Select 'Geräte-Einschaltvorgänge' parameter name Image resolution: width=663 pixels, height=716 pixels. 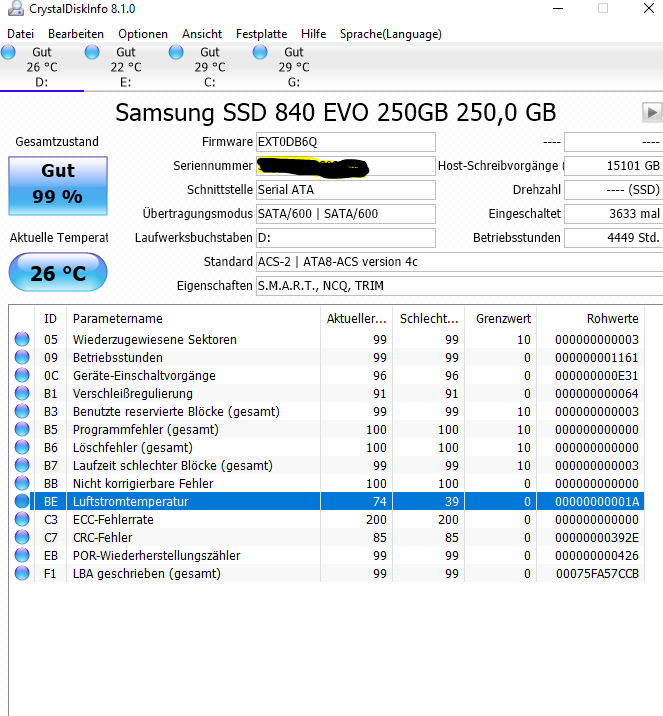[144, 376]
